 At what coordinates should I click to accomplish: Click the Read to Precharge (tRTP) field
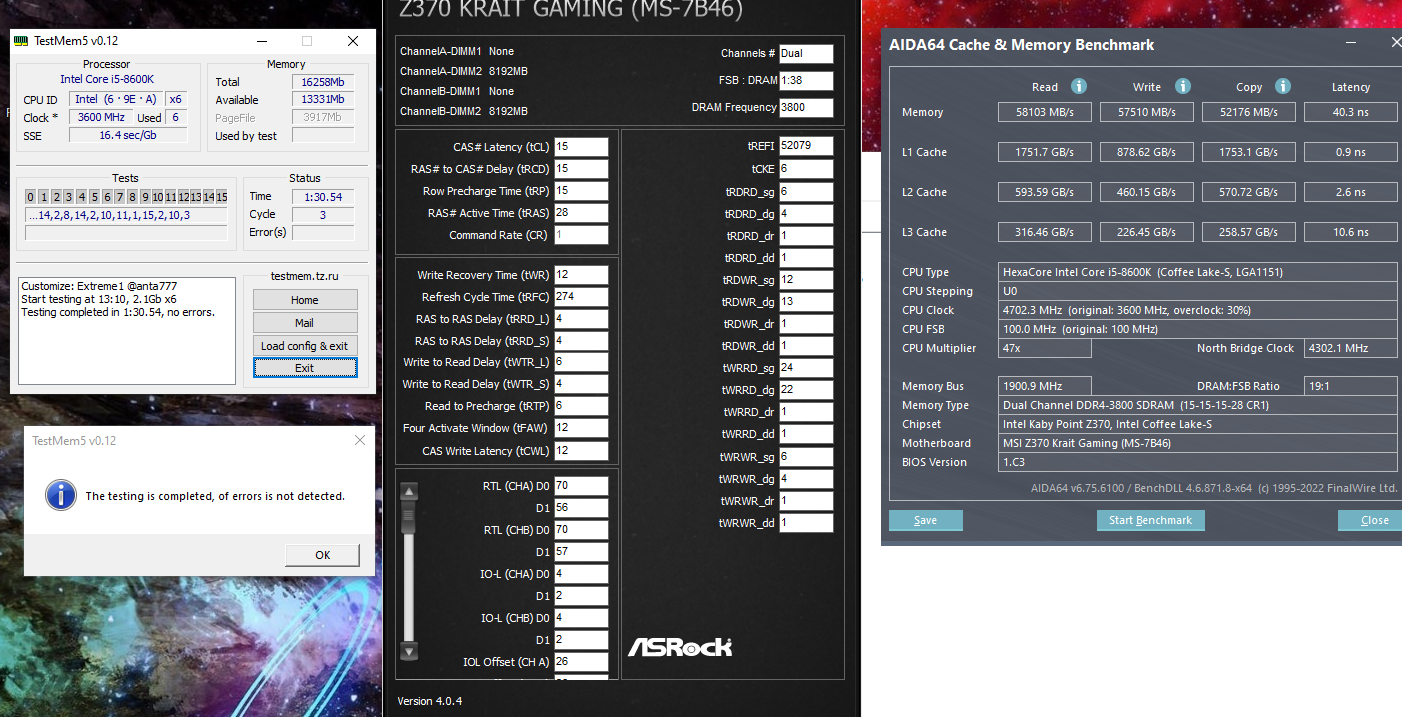point(581,406)
